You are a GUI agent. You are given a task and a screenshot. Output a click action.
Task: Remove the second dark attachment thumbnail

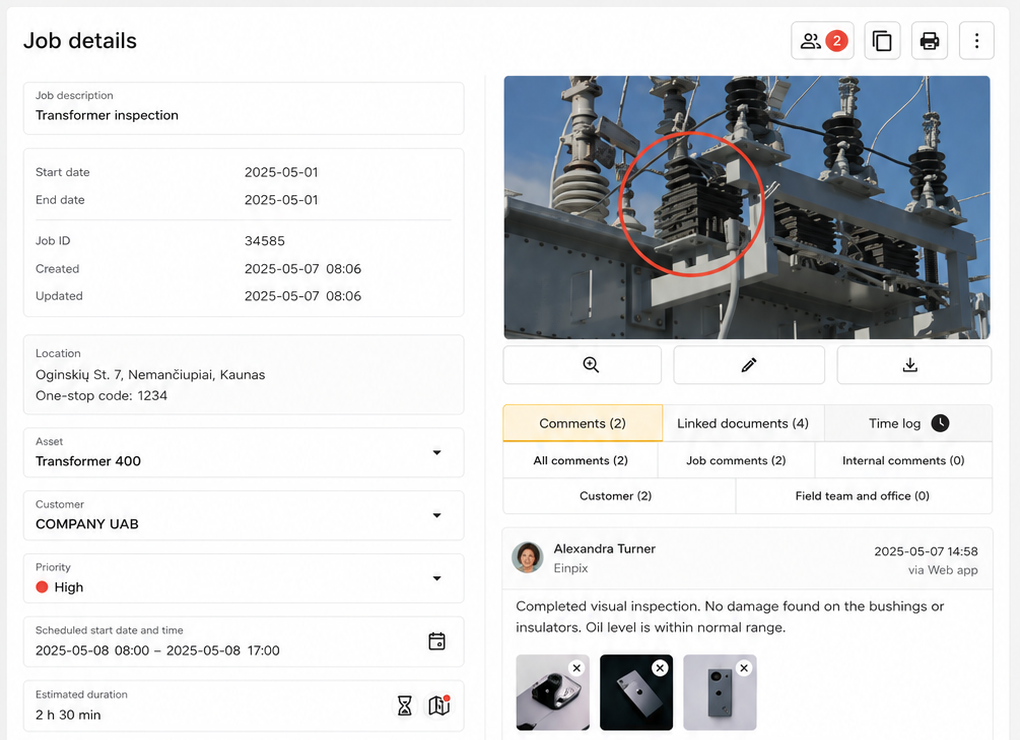pos(660,668)
